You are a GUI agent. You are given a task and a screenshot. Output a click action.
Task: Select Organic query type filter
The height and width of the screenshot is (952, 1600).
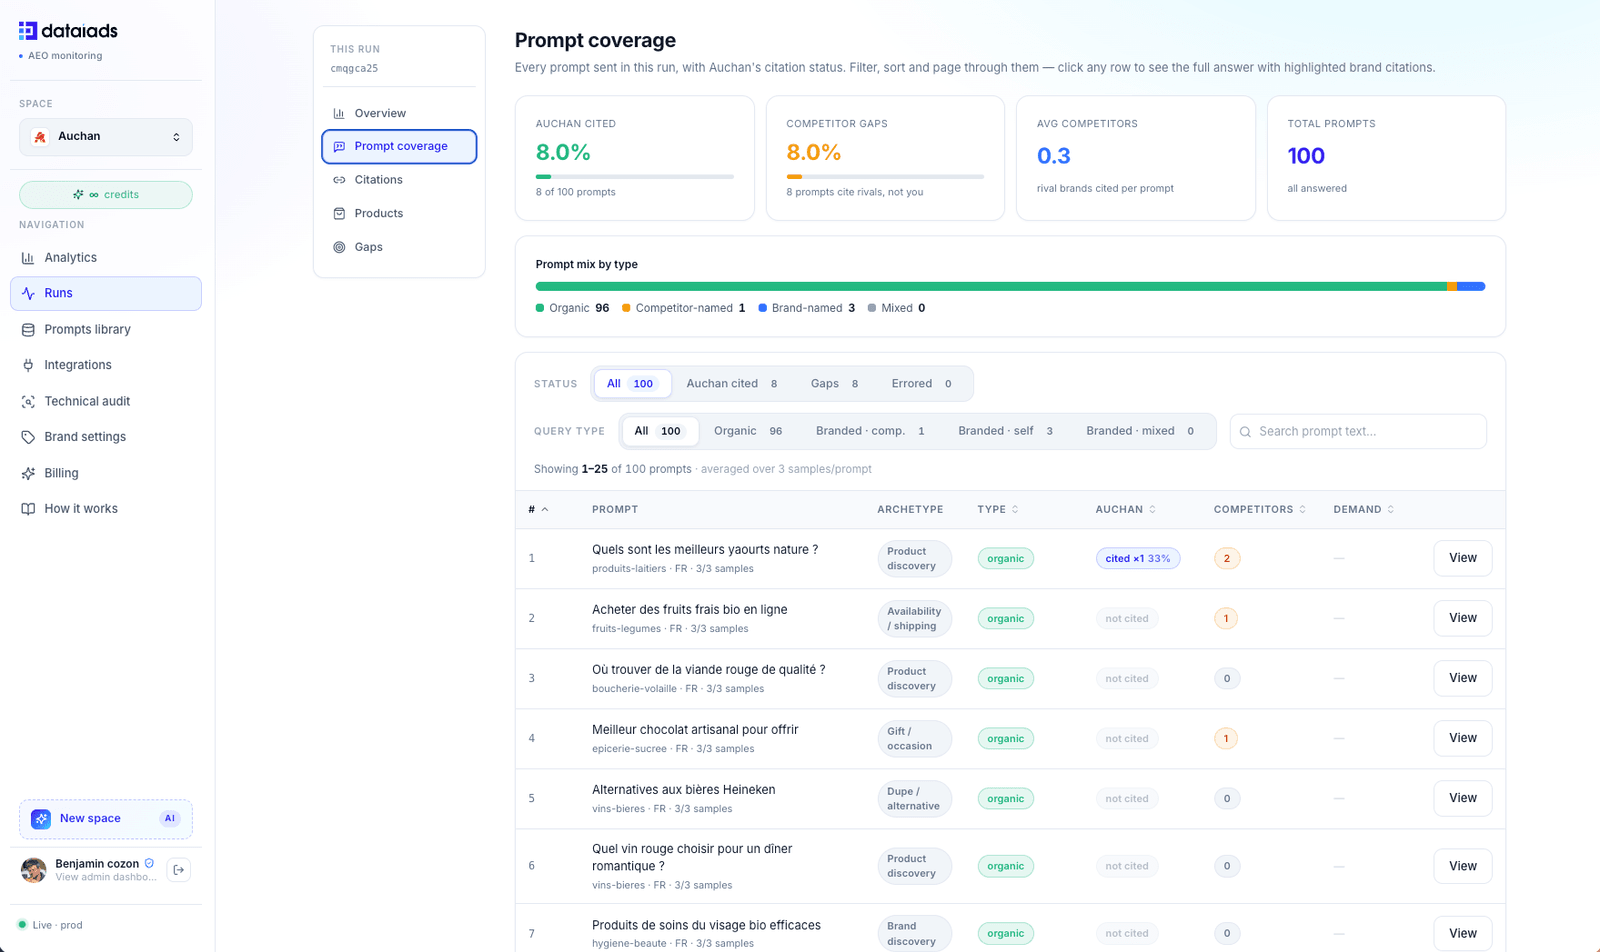(748, 431)
